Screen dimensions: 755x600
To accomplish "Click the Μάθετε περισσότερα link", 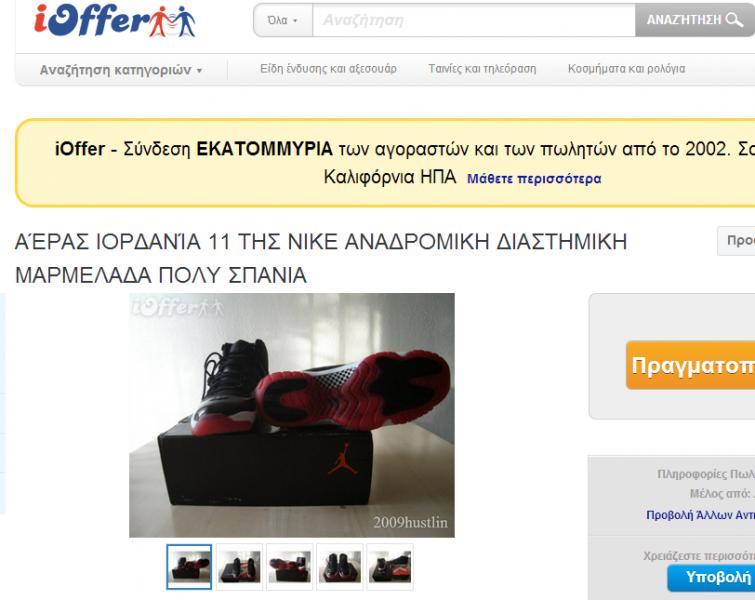I will tap(534, 179).
